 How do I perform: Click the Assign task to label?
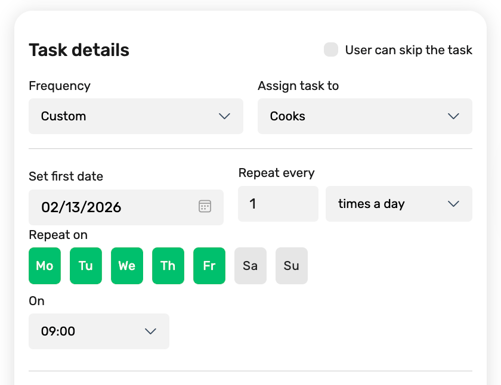click(x=298, y=86)
